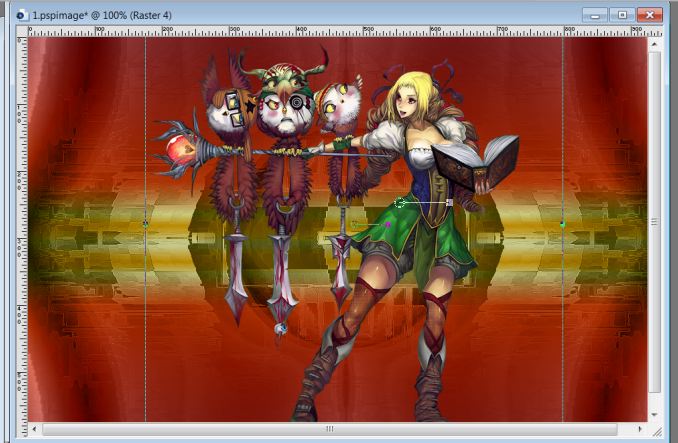This screenshot has height=443, width=678.
Task: Minimize the 1.pspimage window
Action: (595, 16)
